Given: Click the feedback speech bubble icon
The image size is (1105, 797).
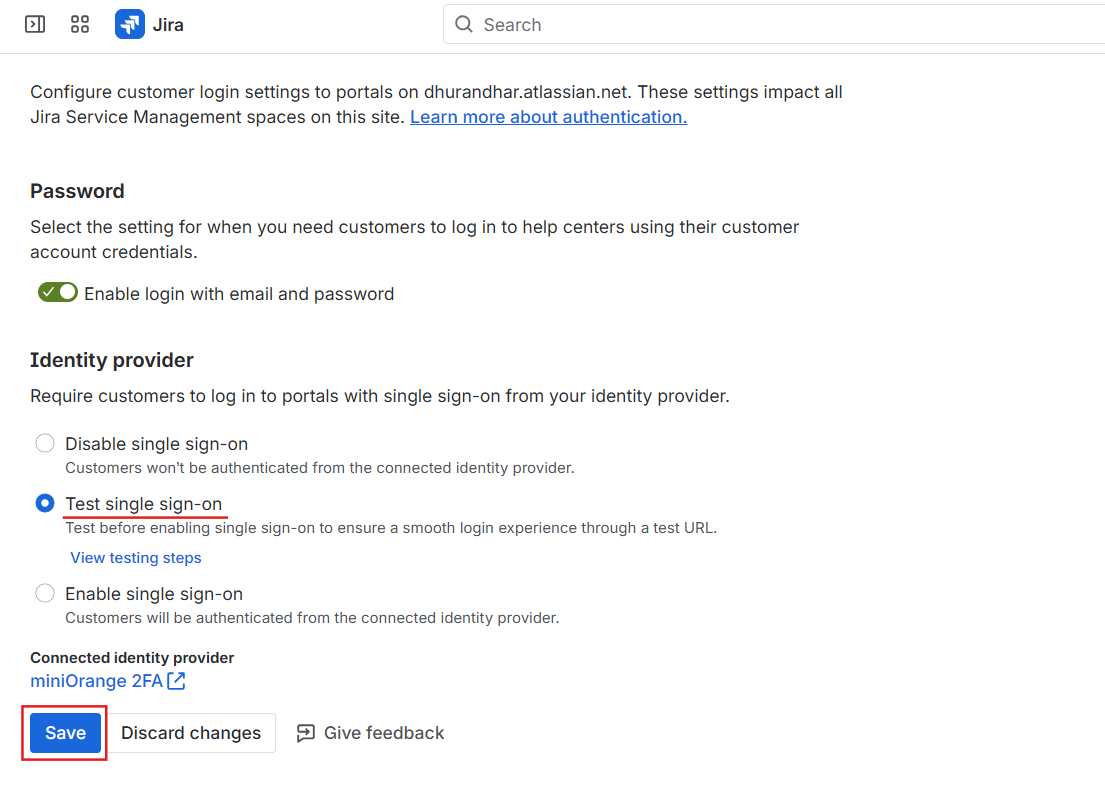Looking at the screenshot, I should tap(306, 733).
